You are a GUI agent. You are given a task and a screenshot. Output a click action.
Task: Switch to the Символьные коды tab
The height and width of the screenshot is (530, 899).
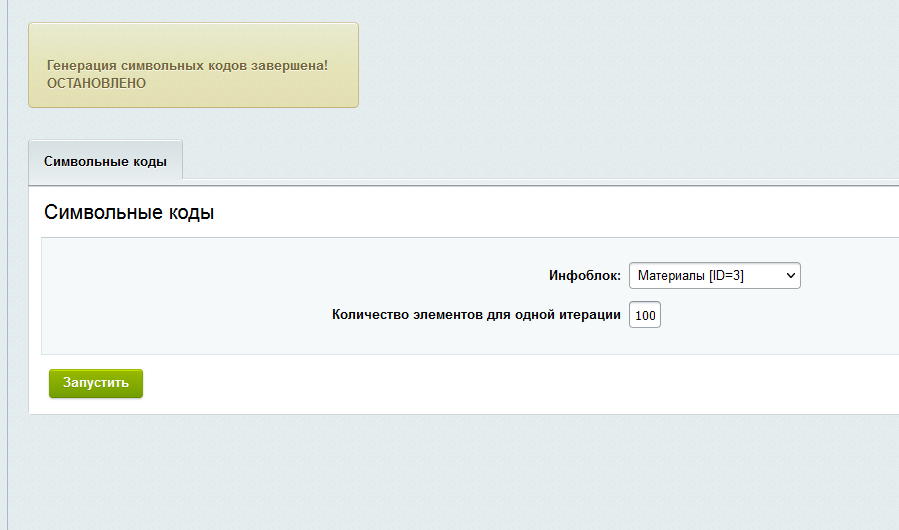[105, 161]
